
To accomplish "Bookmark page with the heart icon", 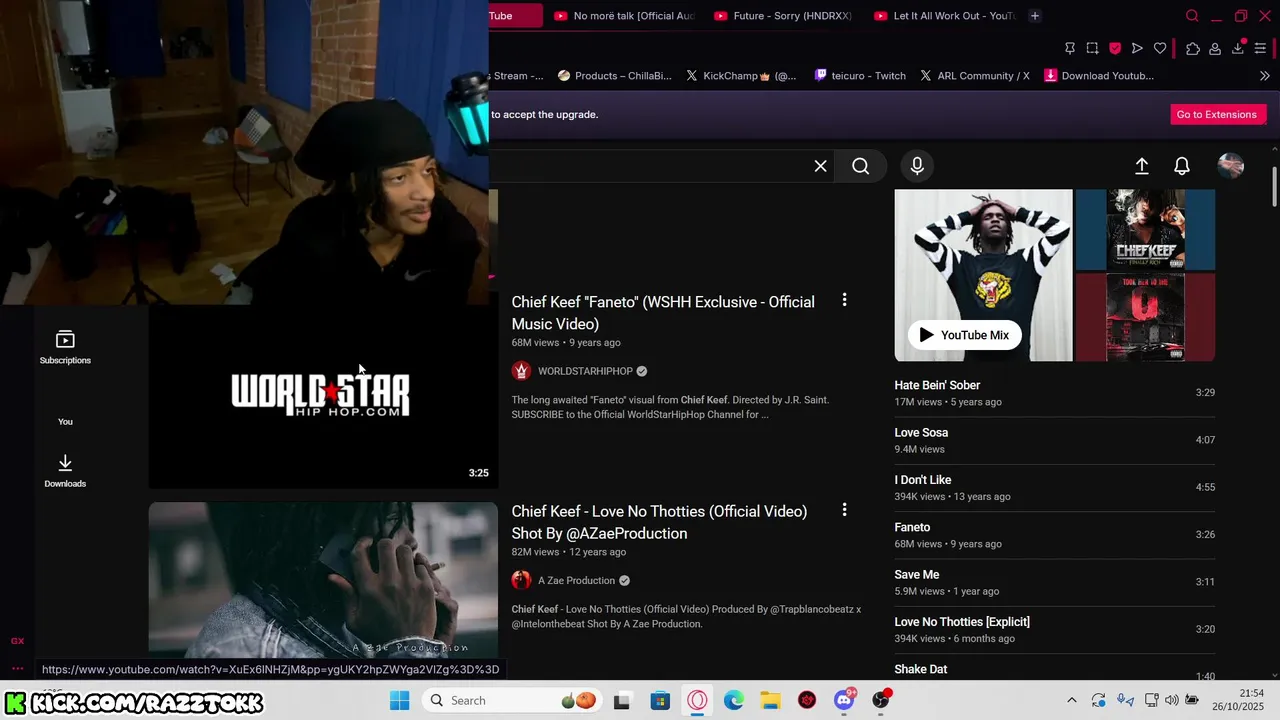I will [x=1160, y=48].
